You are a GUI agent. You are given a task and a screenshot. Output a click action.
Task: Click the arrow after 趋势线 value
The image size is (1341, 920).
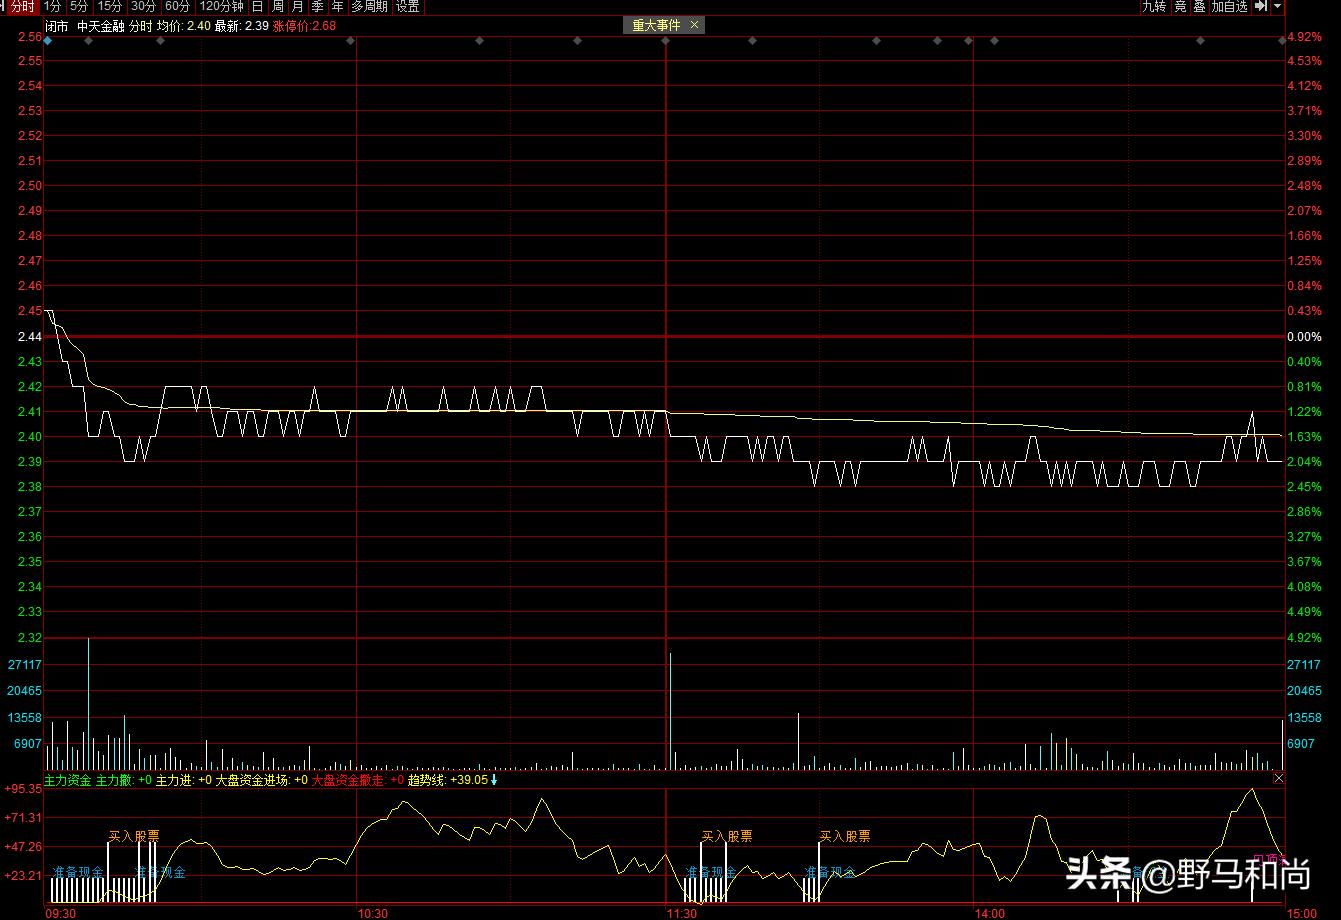tap(494, 780)
